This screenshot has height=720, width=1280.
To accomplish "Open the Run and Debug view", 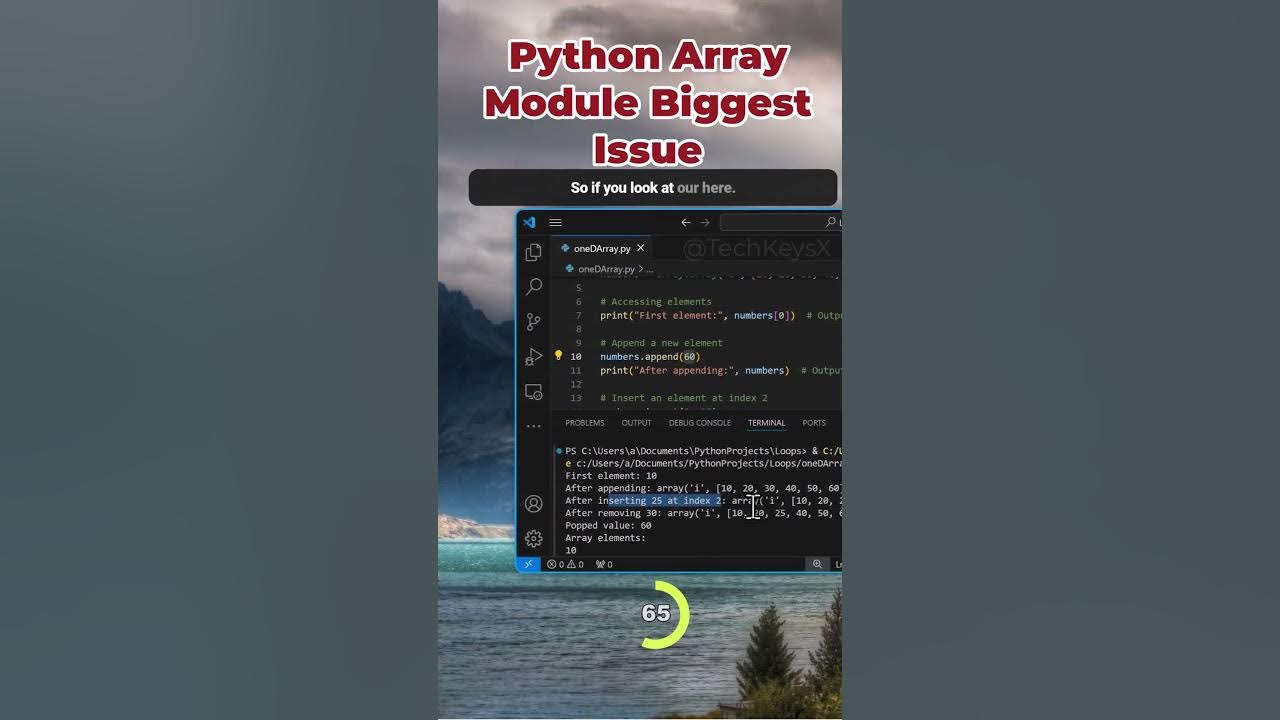I will 534,357.
